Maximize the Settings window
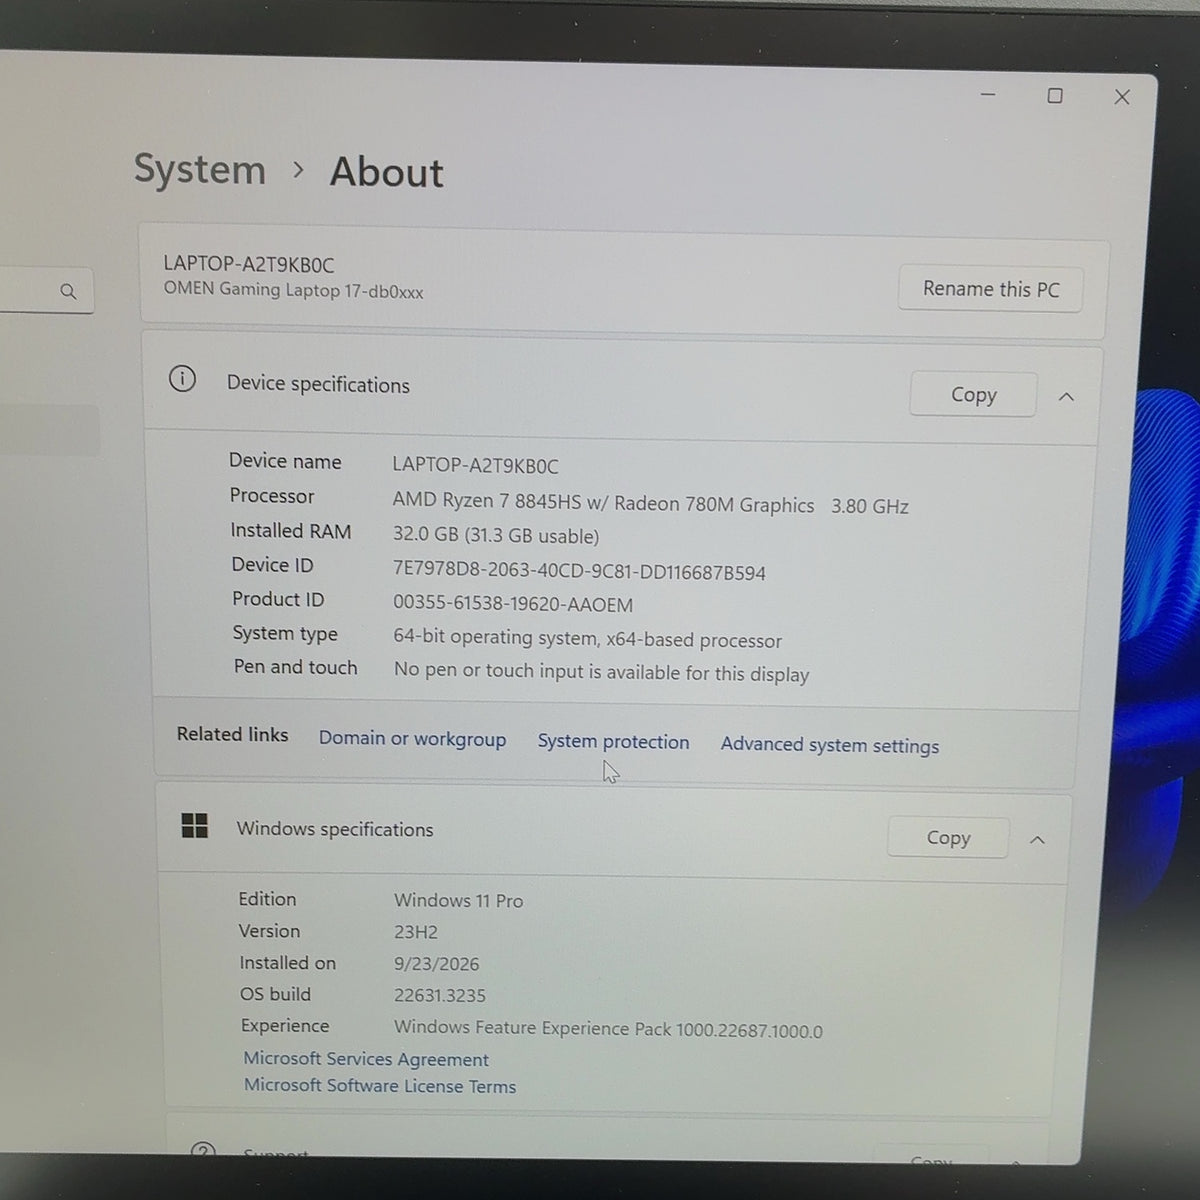Image resolution: width=1200 pixels, height=1200 pixels. [1055, 96]
